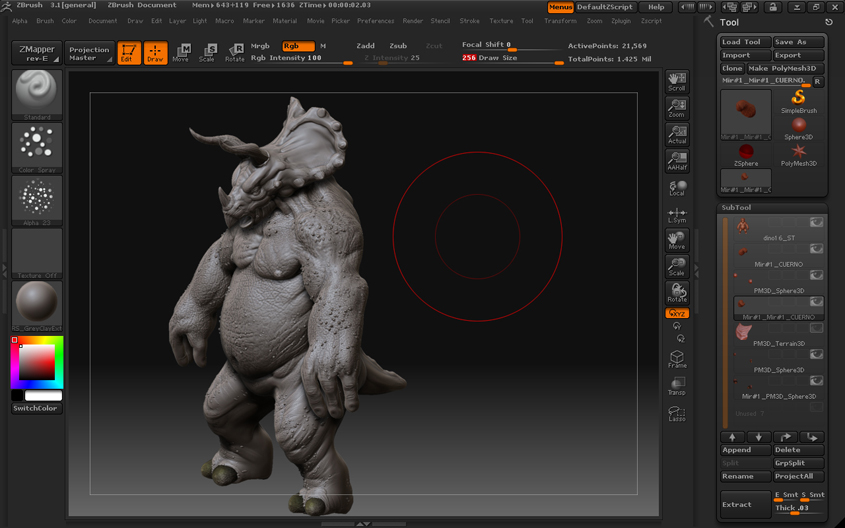Activate the AAHalf view icon
The width and height of the screenshot is (845, 528).
point(677,161)
